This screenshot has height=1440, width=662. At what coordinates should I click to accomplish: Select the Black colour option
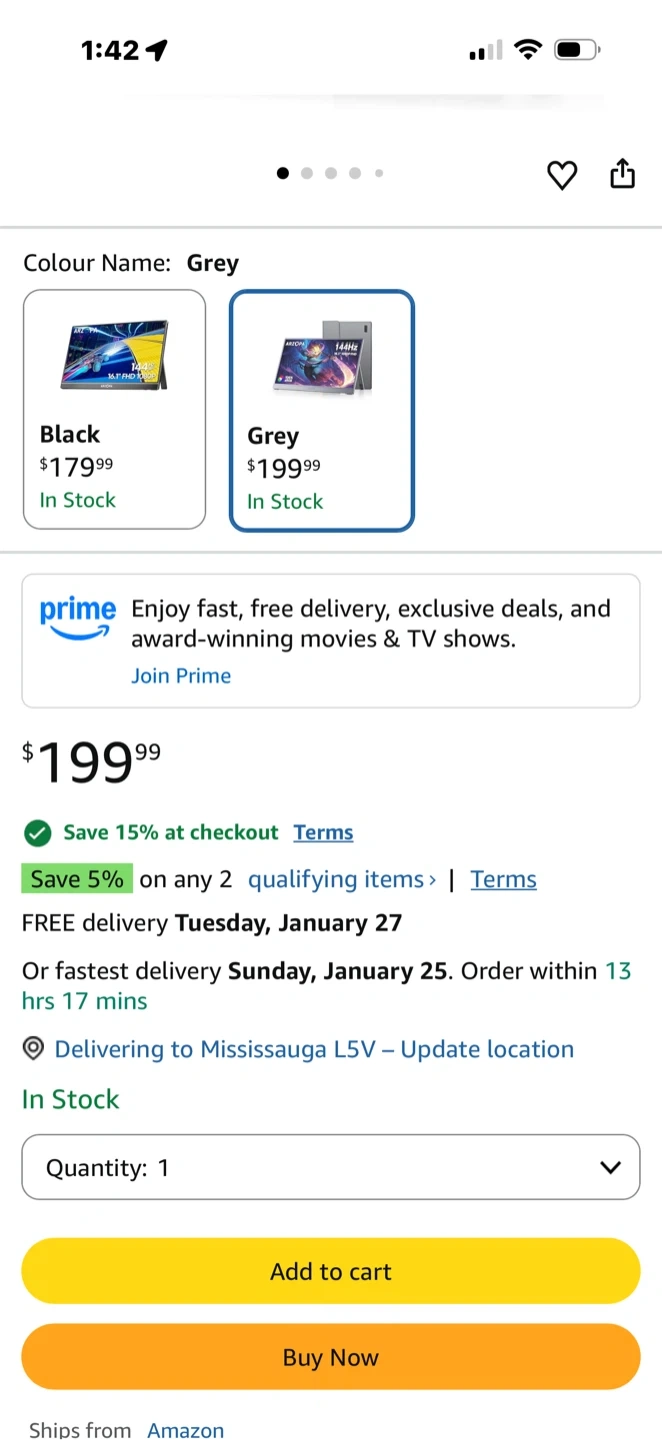pyautogui.click(x=114, y=409)
